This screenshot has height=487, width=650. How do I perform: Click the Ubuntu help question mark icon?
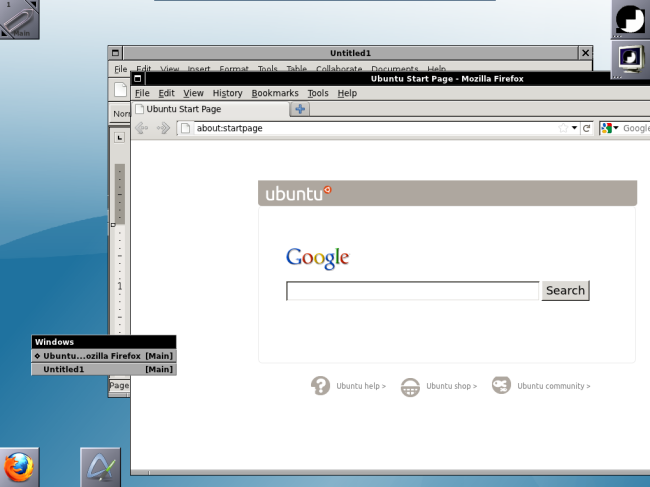[320, 385]
